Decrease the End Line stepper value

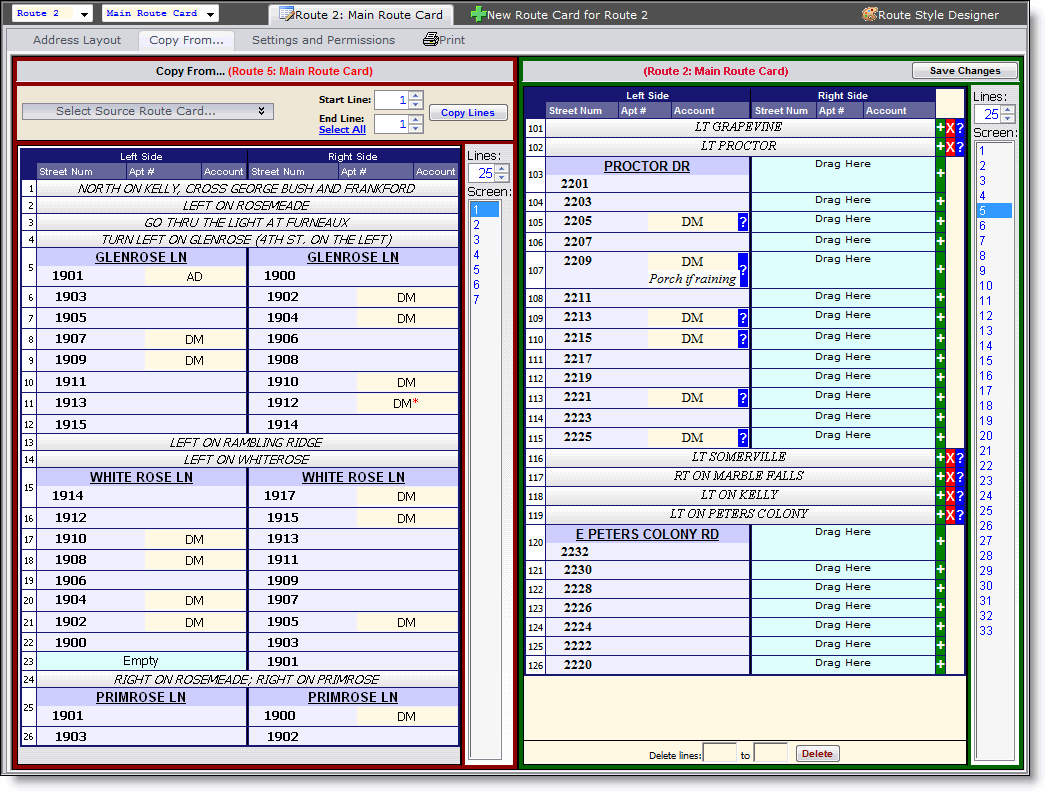point(416,129)
